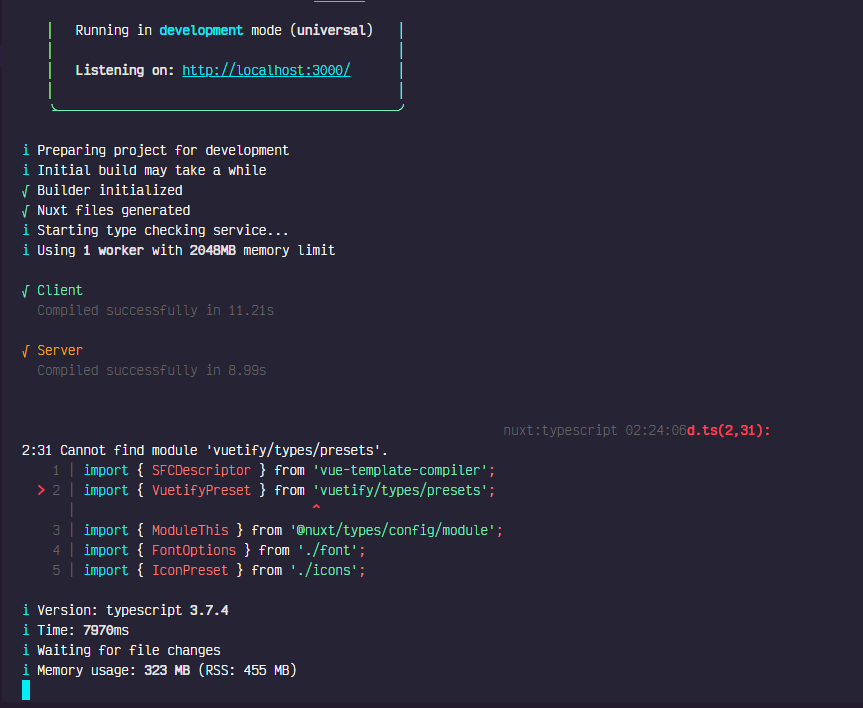863x708 pixels.
Task: Click the VuetifyPreset import on line 2
Action: pyautogui.click(x=201, y=491)
